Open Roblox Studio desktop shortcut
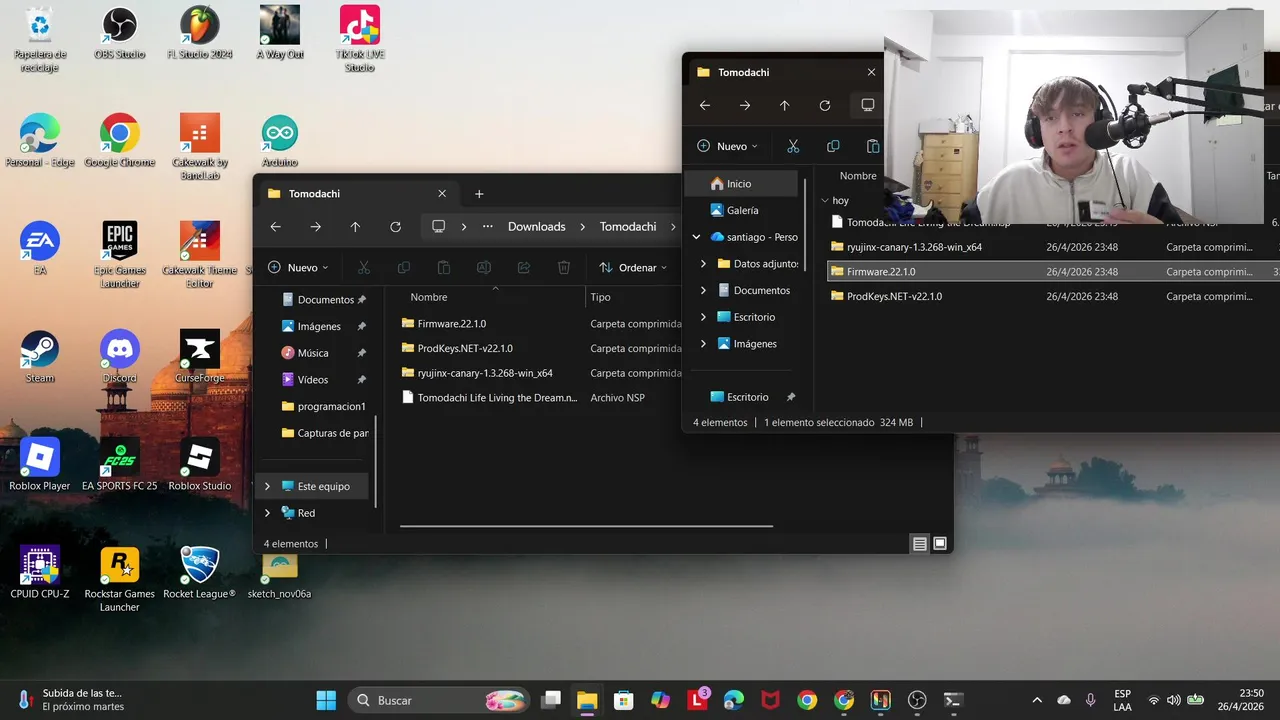Viewport: 1280px width, 720px height. [x=200, y=465]
